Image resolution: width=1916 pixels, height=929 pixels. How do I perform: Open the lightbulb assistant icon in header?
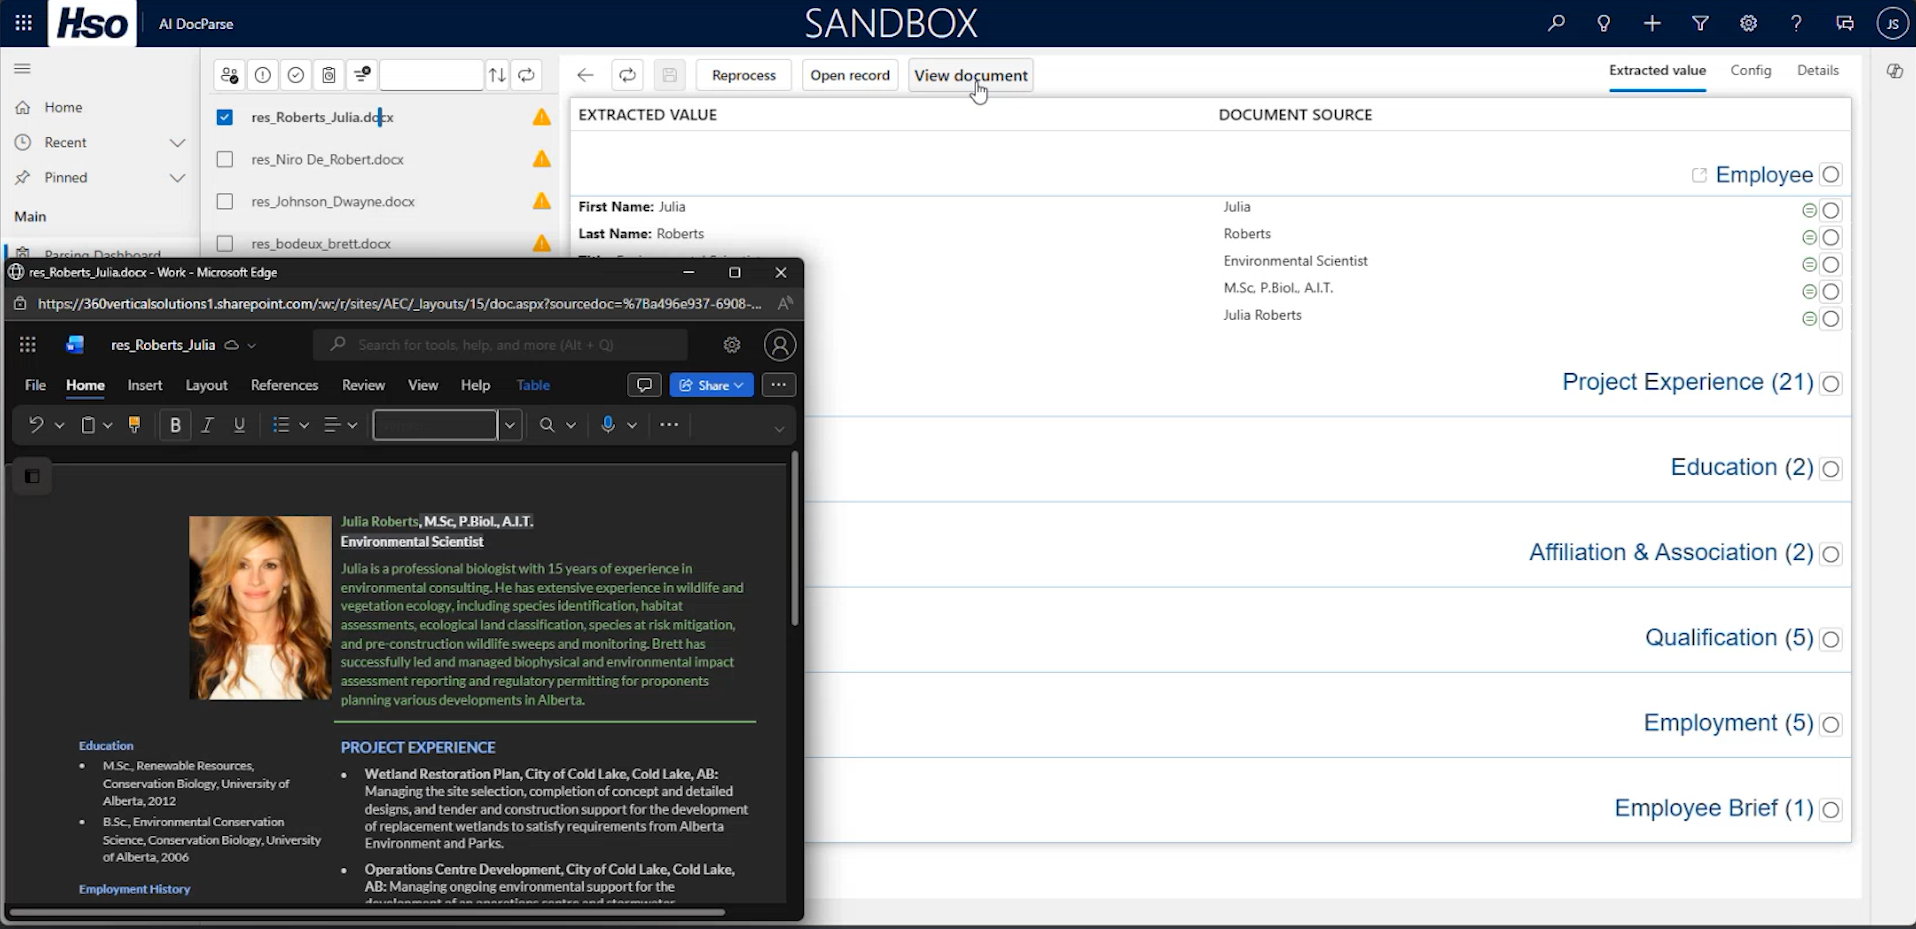[1604, 23]
